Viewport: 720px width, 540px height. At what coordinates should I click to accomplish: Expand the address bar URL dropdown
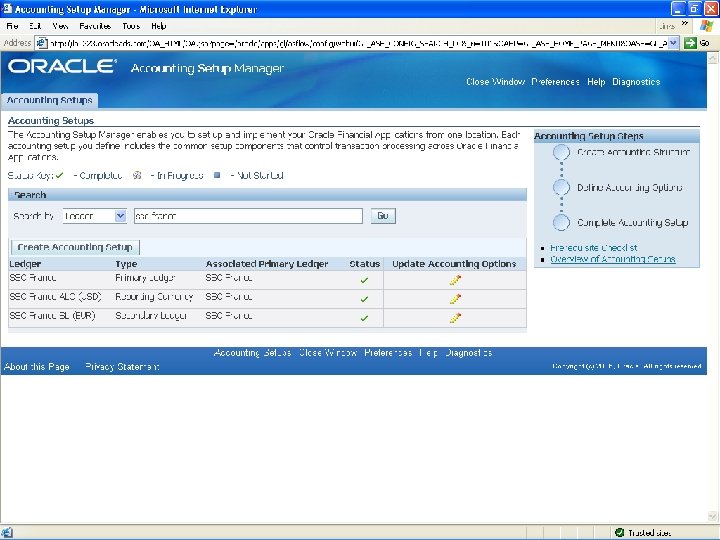(673, 43)
